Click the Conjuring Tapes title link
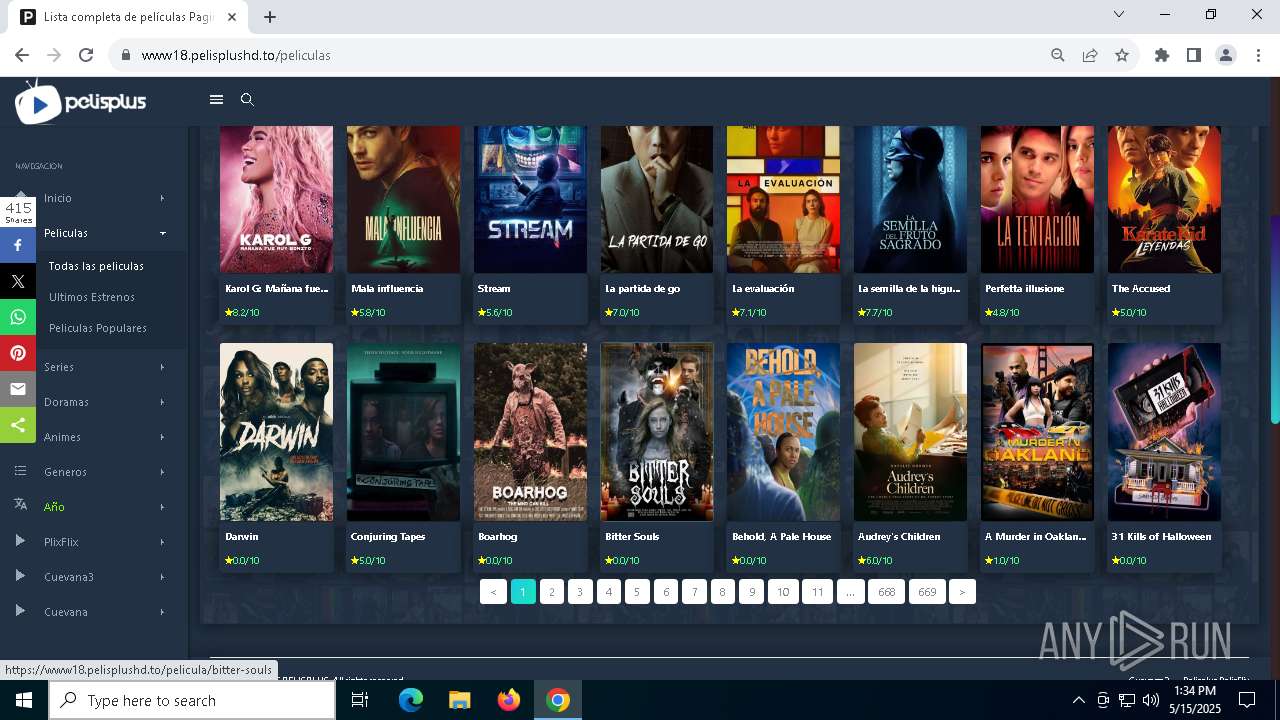1280x720 pixels. tap(388, 537)
